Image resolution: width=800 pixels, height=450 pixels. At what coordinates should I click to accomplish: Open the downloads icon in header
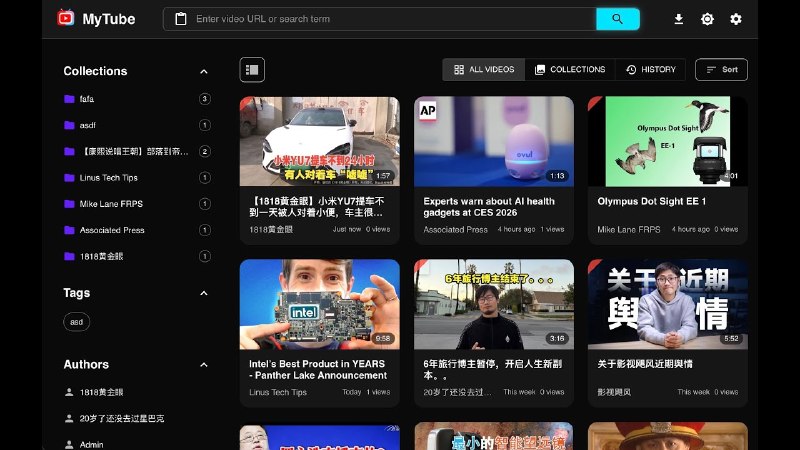coord(679,19)
